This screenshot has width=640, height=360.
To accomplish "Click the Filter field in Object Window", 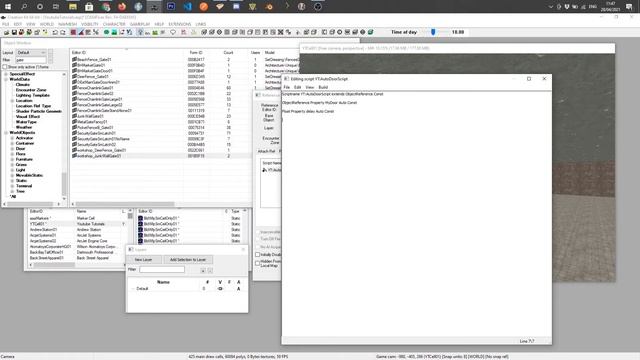I will click(31, 60).
